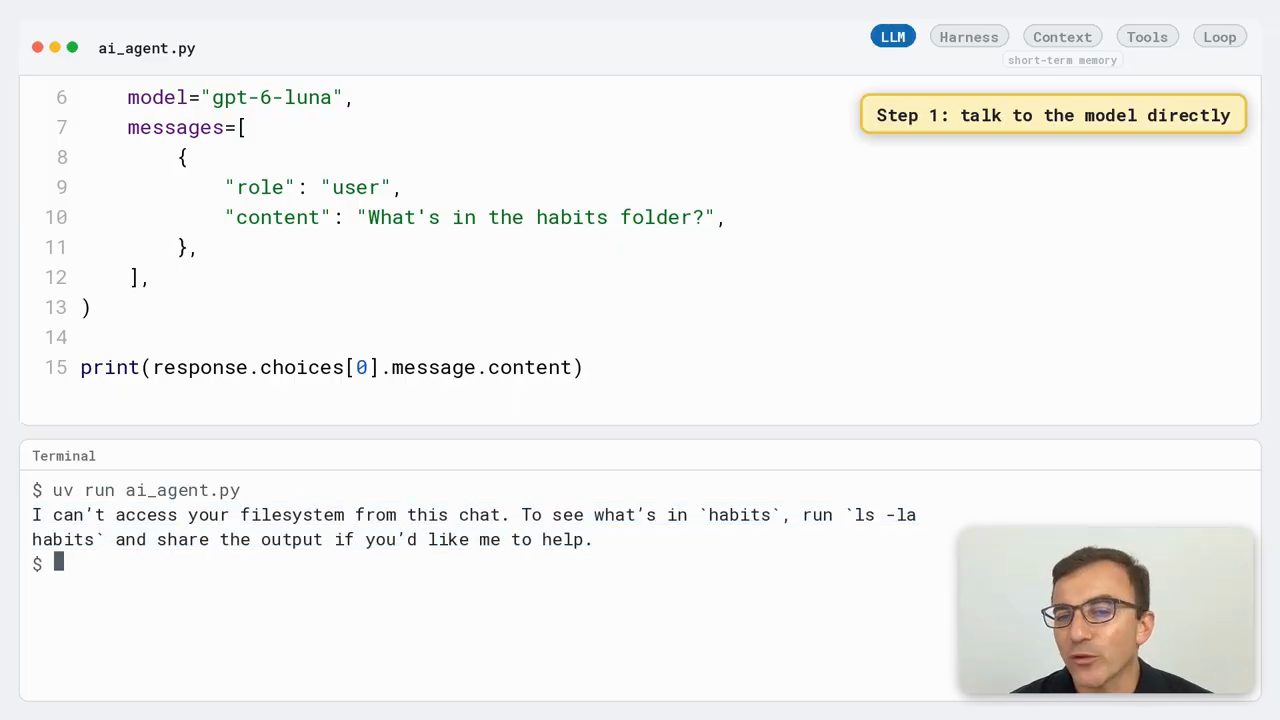Focus the terminal prompt cursor
Image resolution: width=1280 pixels, height=720 pixels.
(58, 563)
